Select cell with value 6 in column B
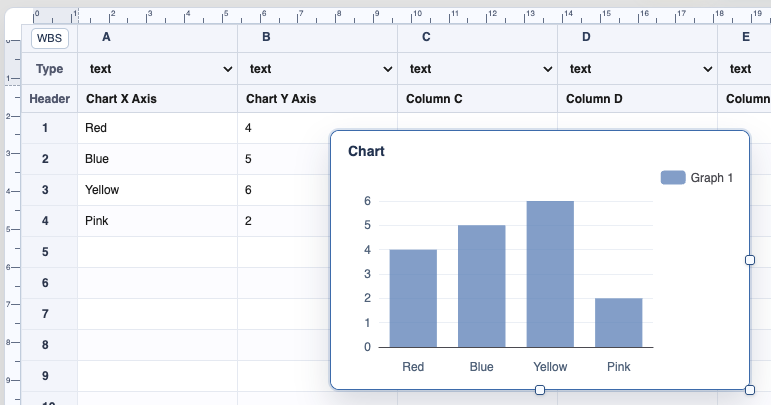Viewport: 771px width, 405px height. tap(284, 190)
